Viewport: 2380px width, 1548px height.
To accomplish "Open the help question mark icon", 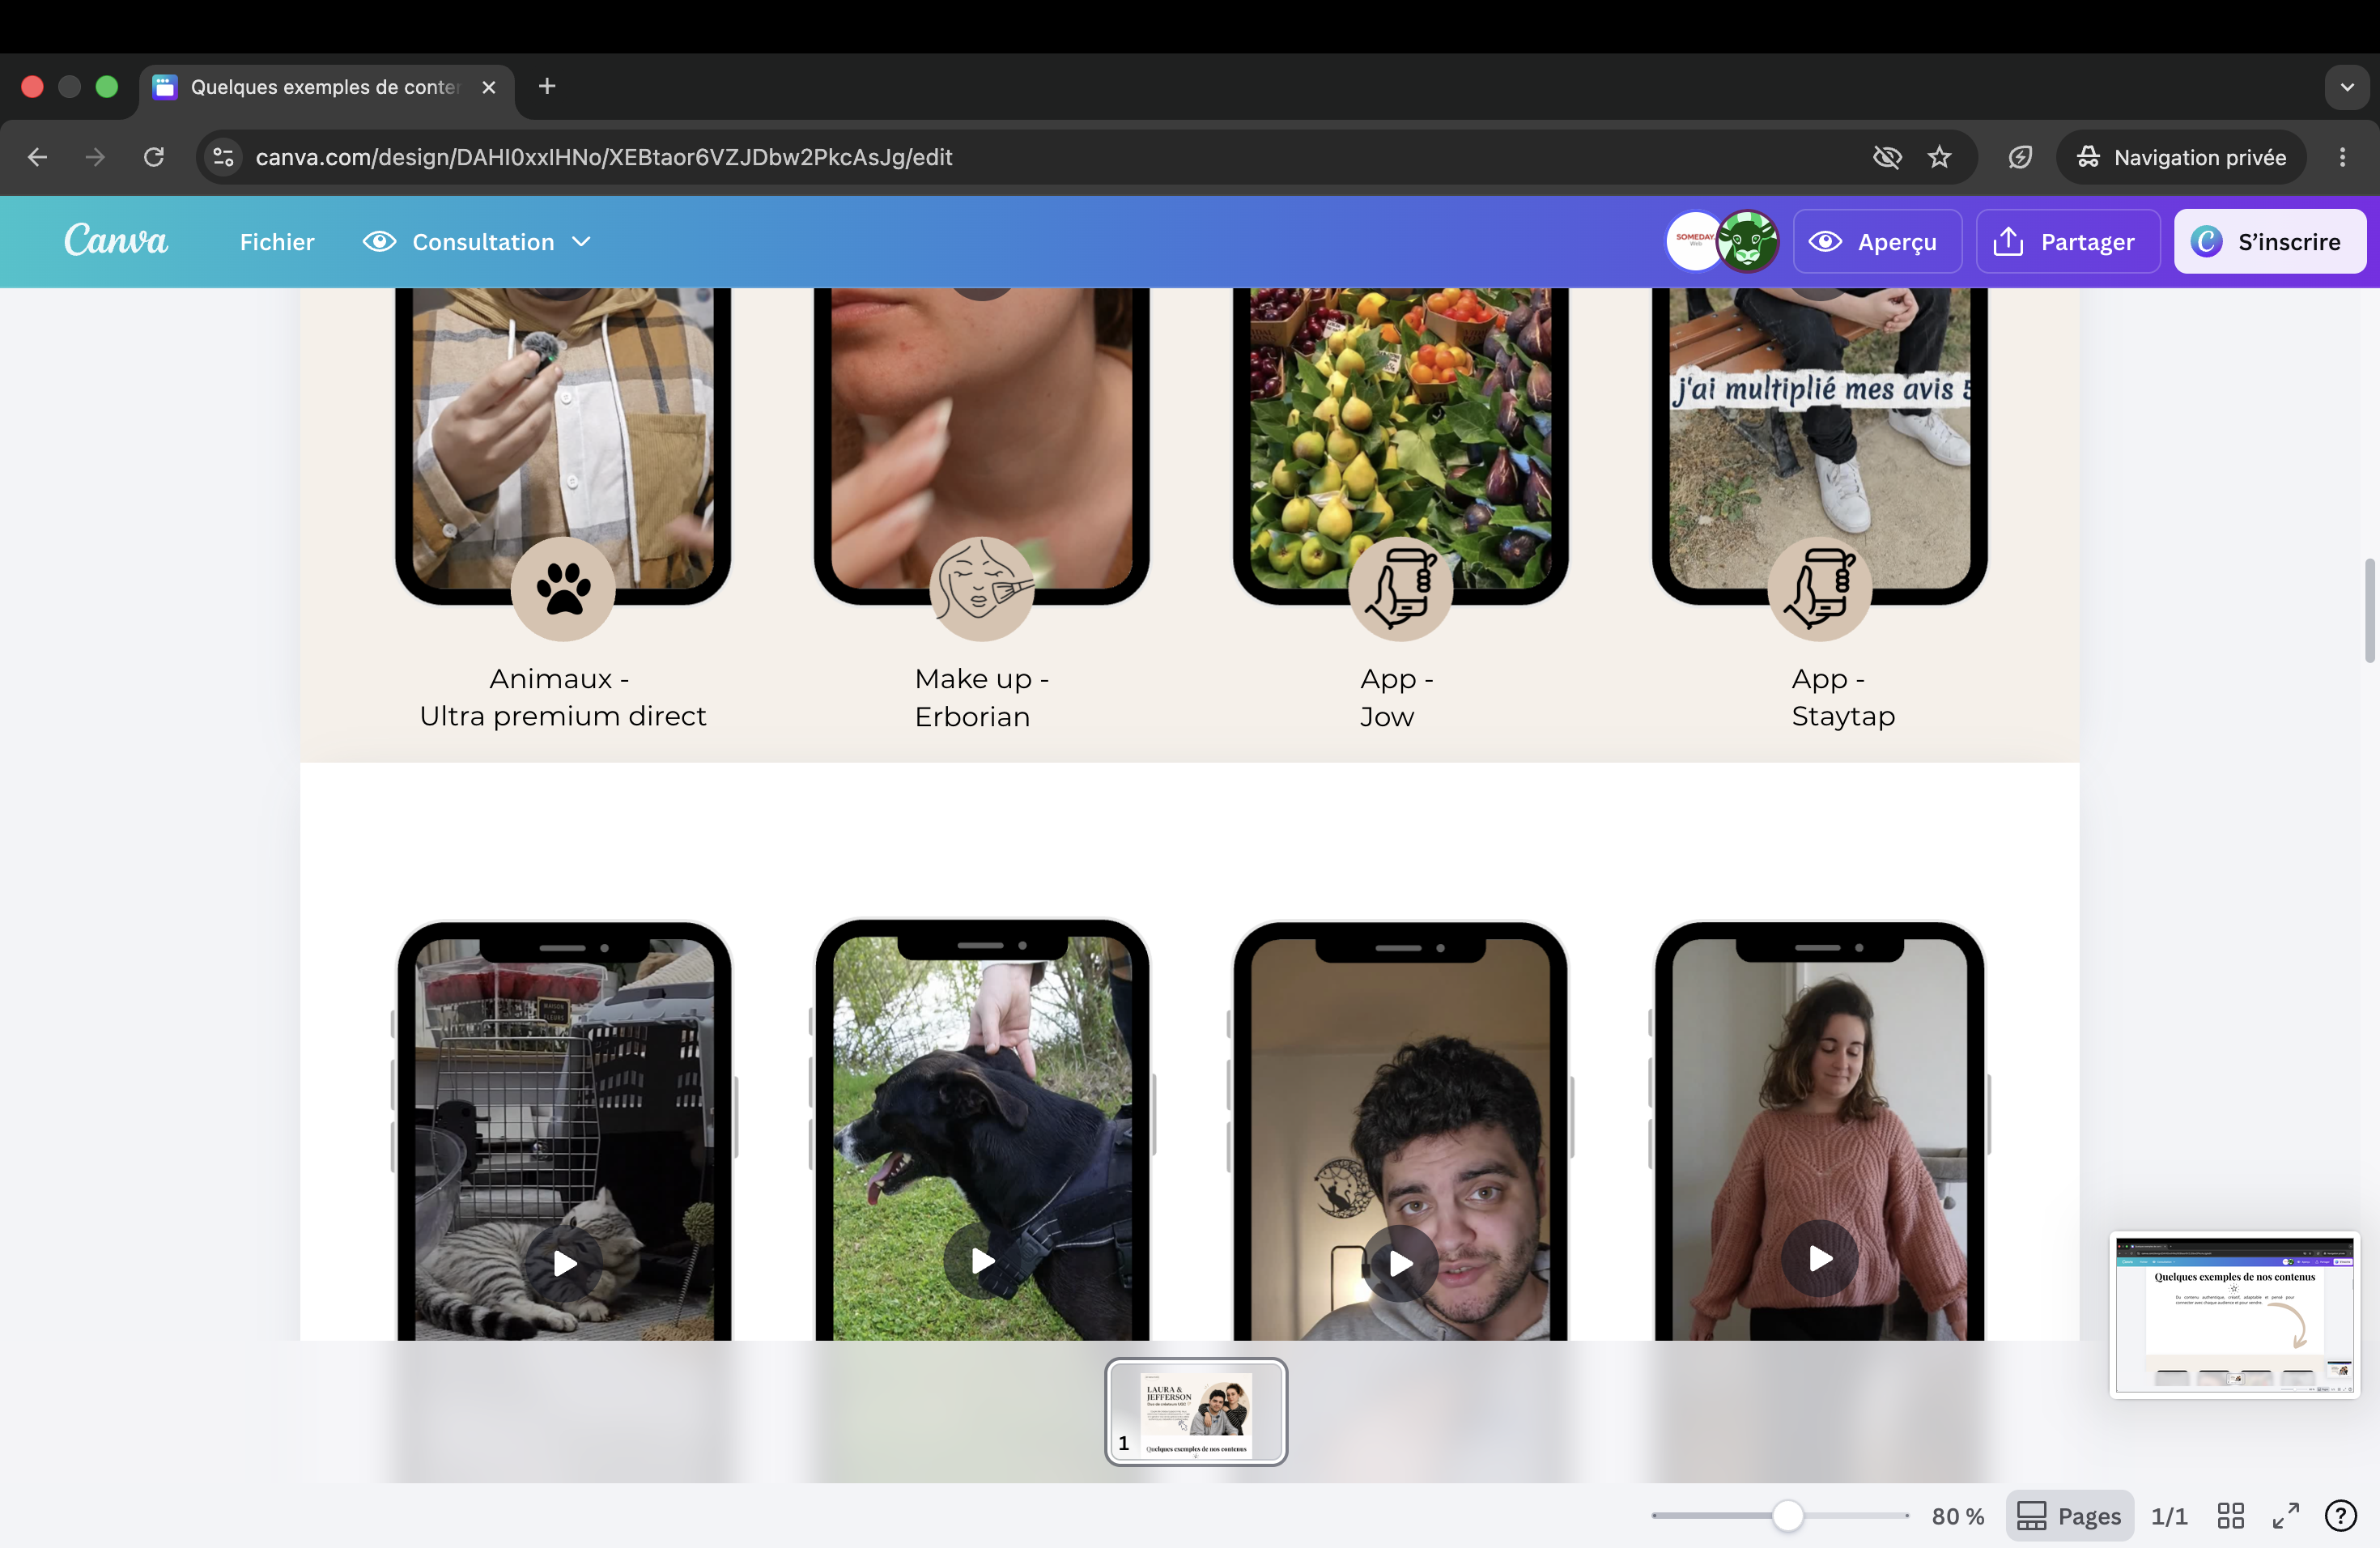I will coord(2340,1516).
